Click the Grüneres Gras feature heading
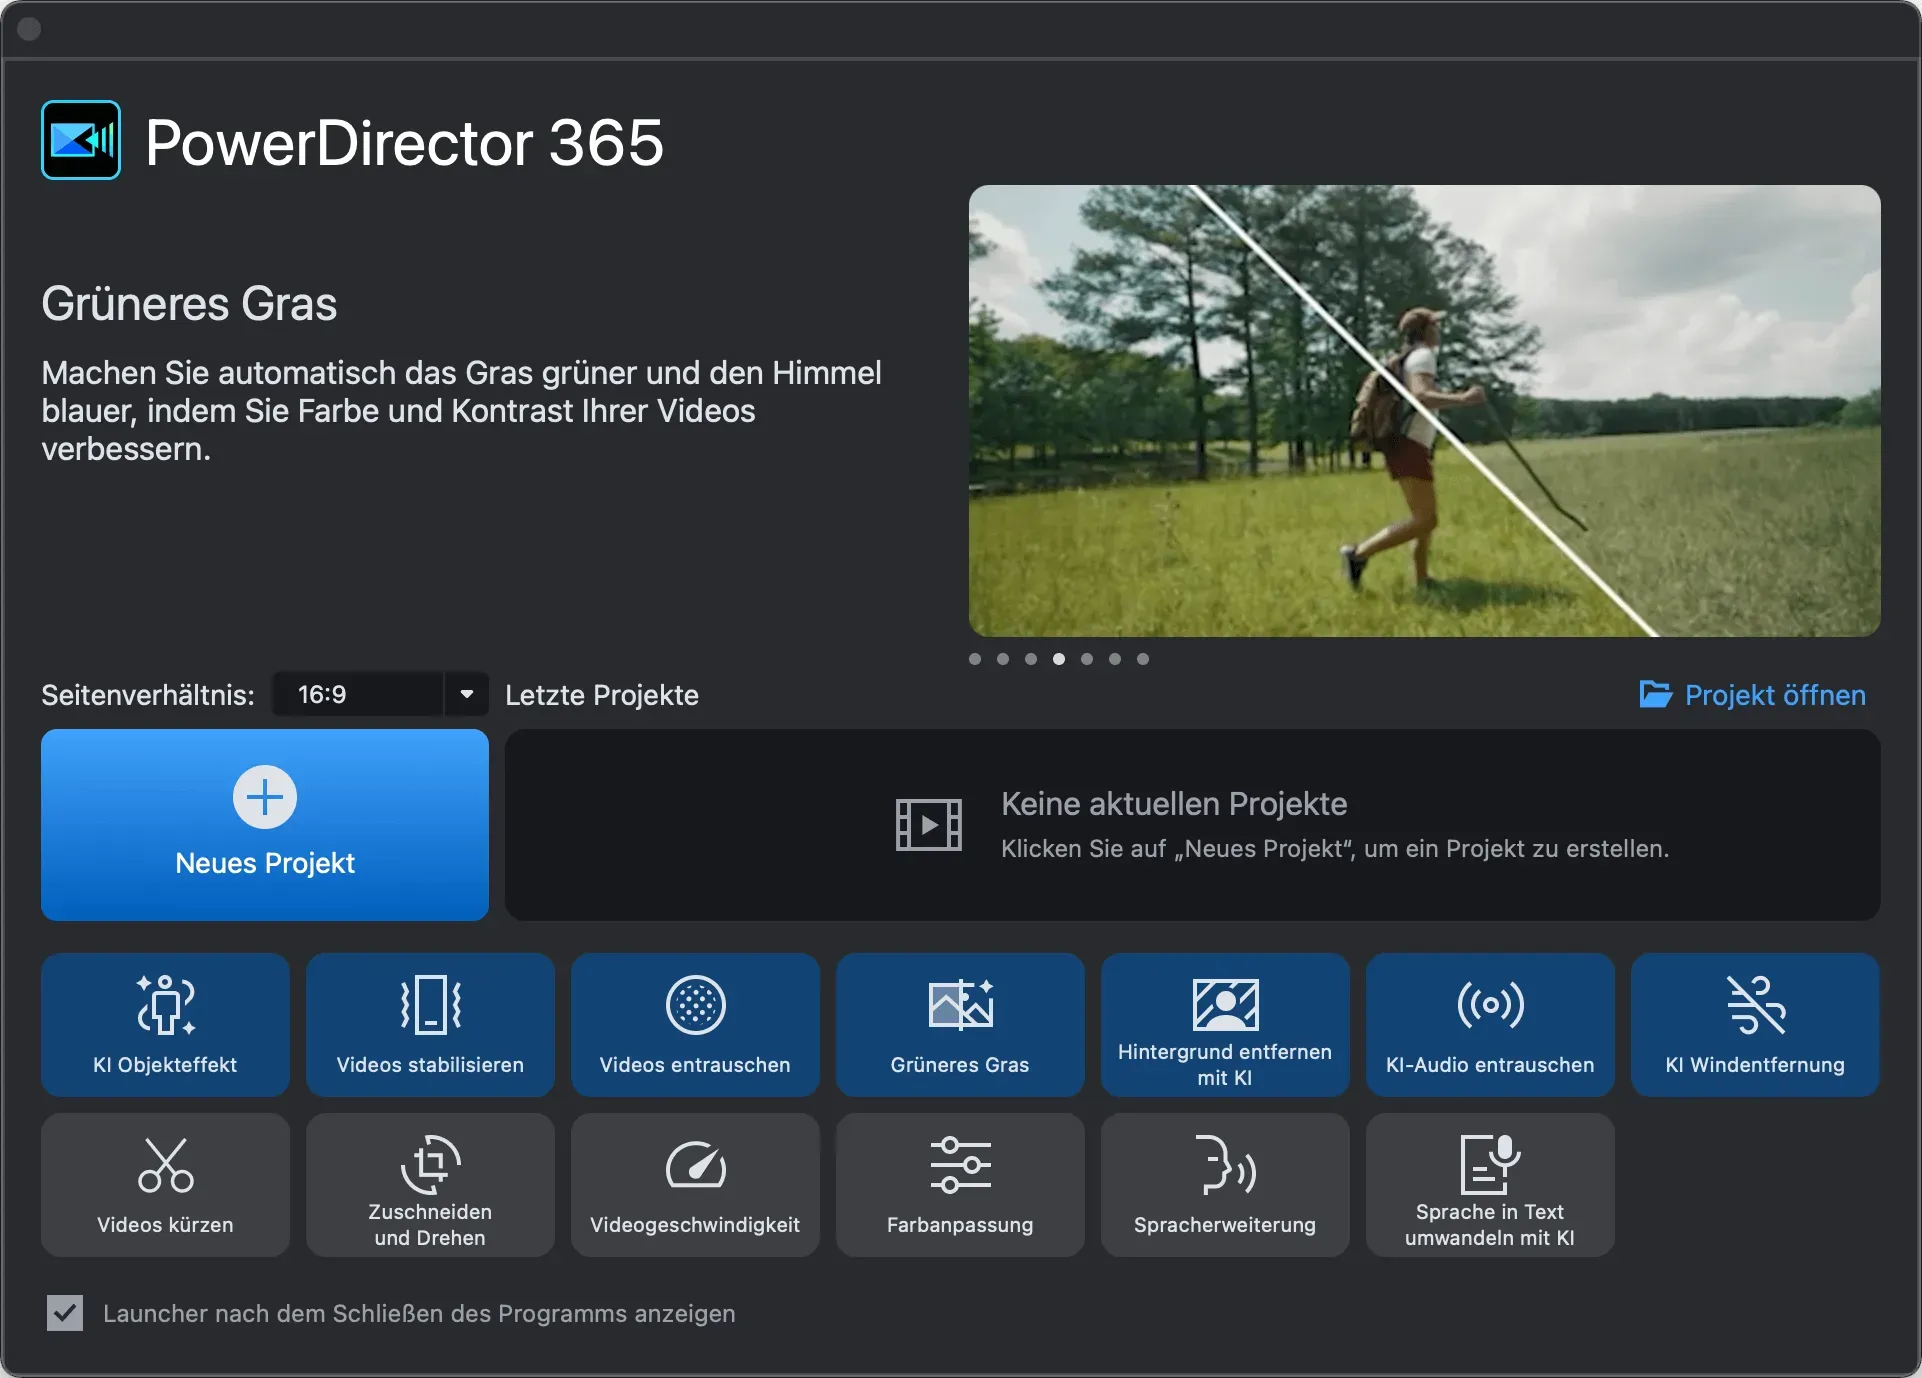The height and width of the screenshot is (1378, 1922). click(x=189, y=304)
